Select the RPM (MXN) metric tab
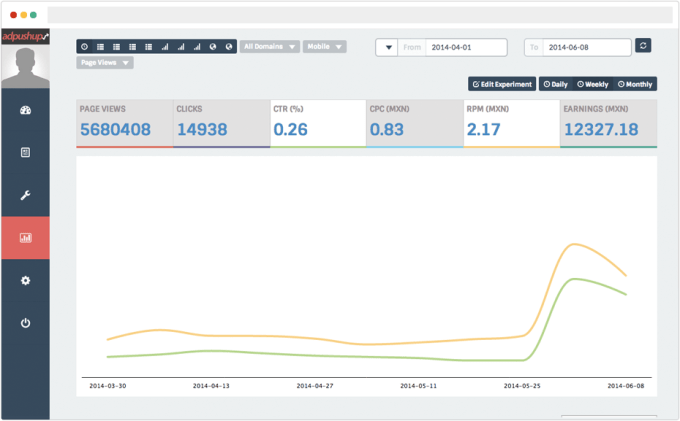 [x=511, y=123]
